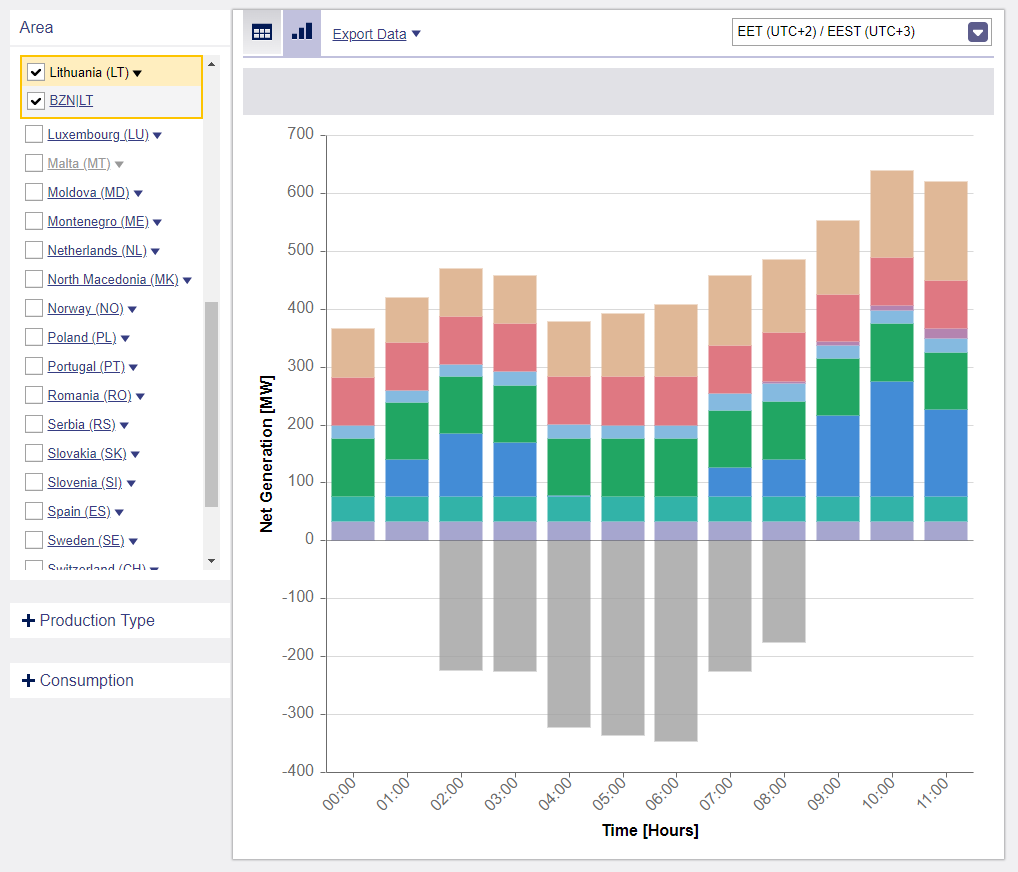Open the Consumption section
The image size is (1018, 872).
tap(86, 681)
